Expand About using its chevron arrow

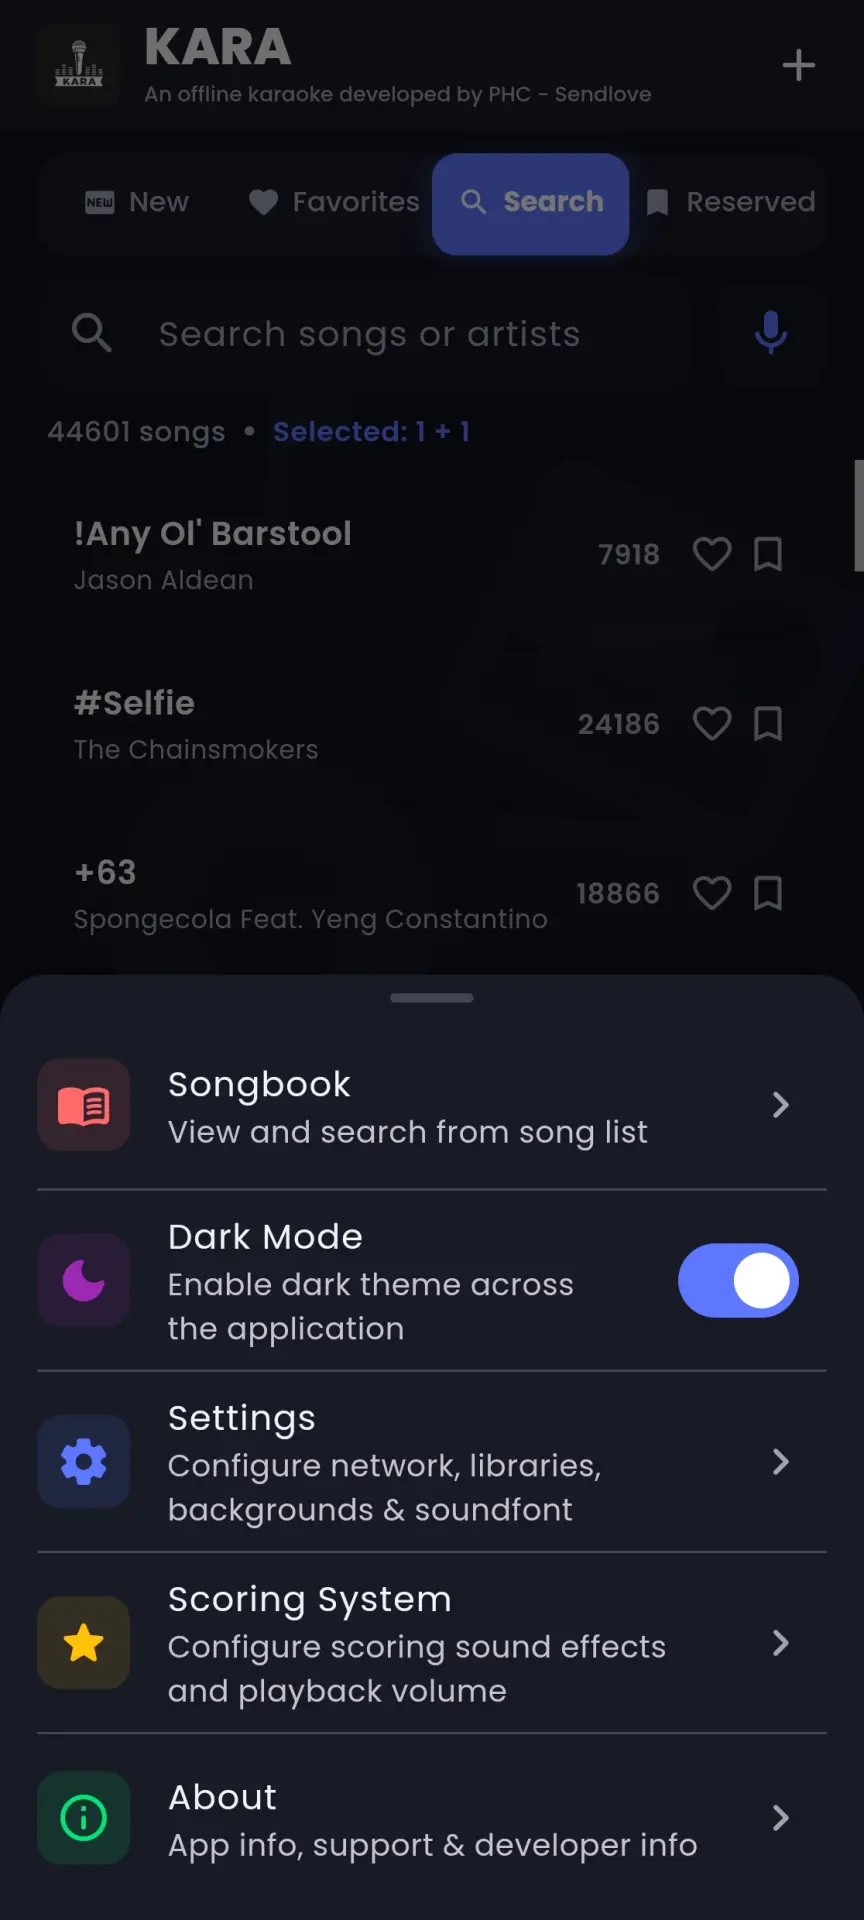[781, 1818]
